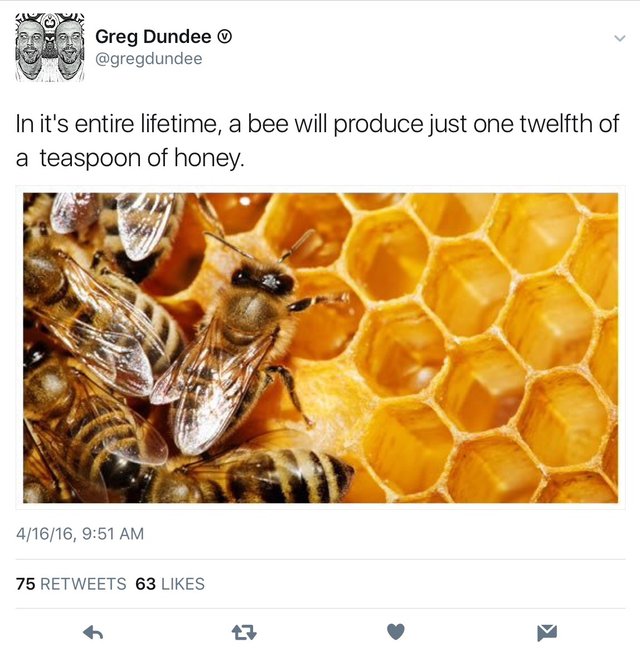Click the reply arrow icon
The width and height of the screenshot is (640, 656).
(x=93, y=633)
